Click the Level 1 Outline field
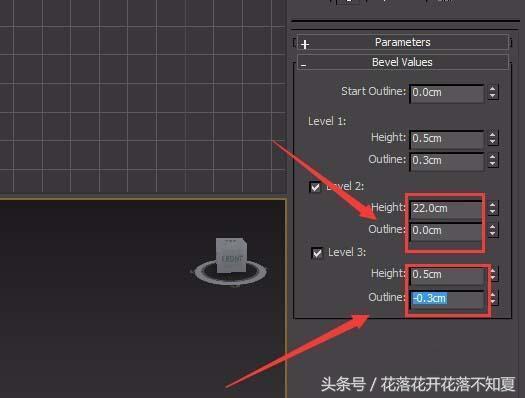Screen dimensions: 525x398 (447, 161)
